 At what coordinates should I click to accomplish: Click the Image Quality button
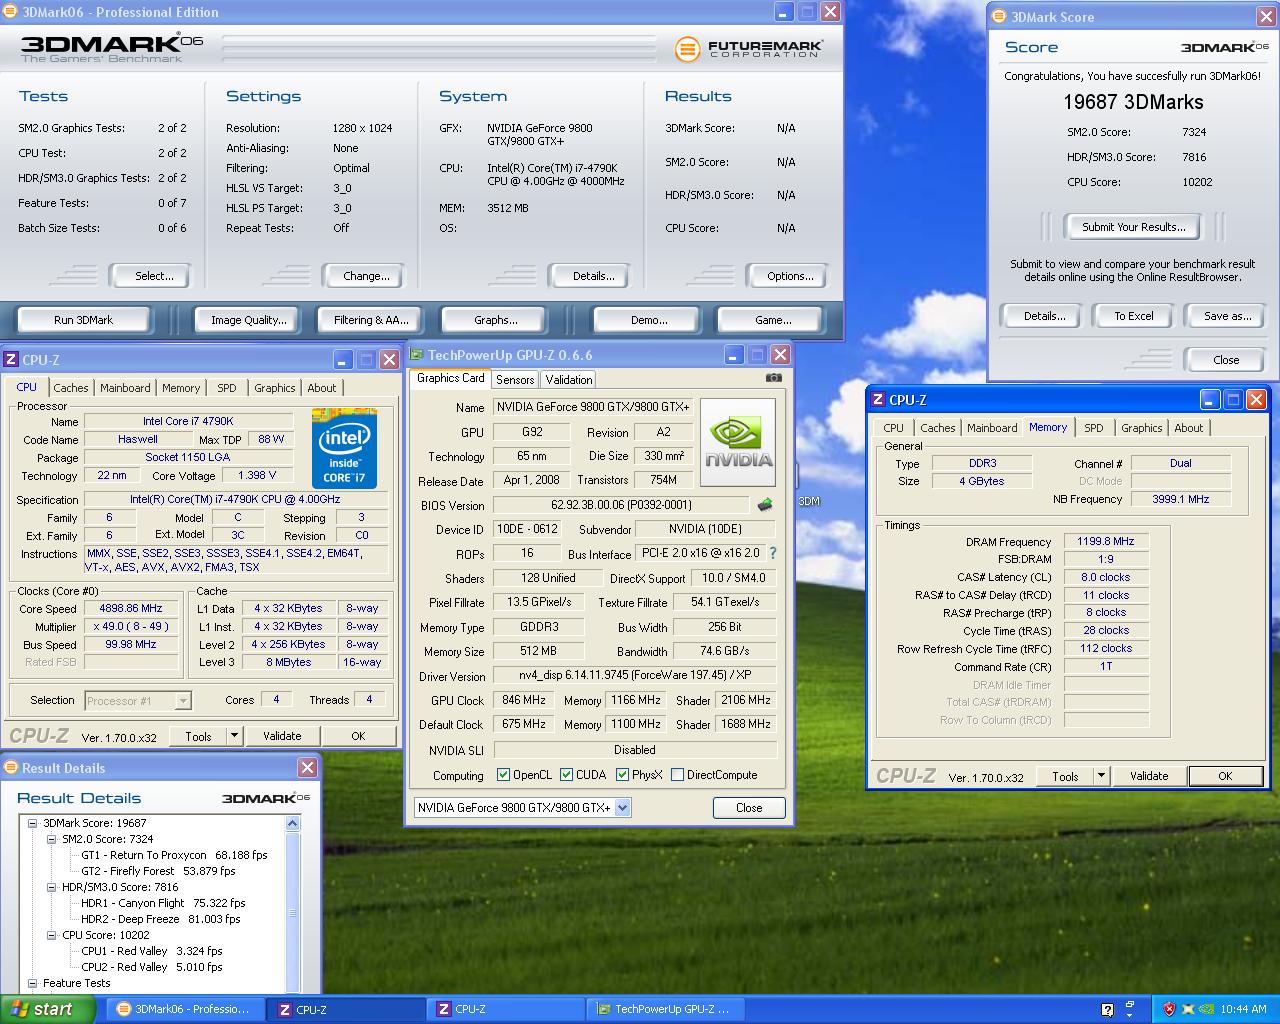click(249, 320)
